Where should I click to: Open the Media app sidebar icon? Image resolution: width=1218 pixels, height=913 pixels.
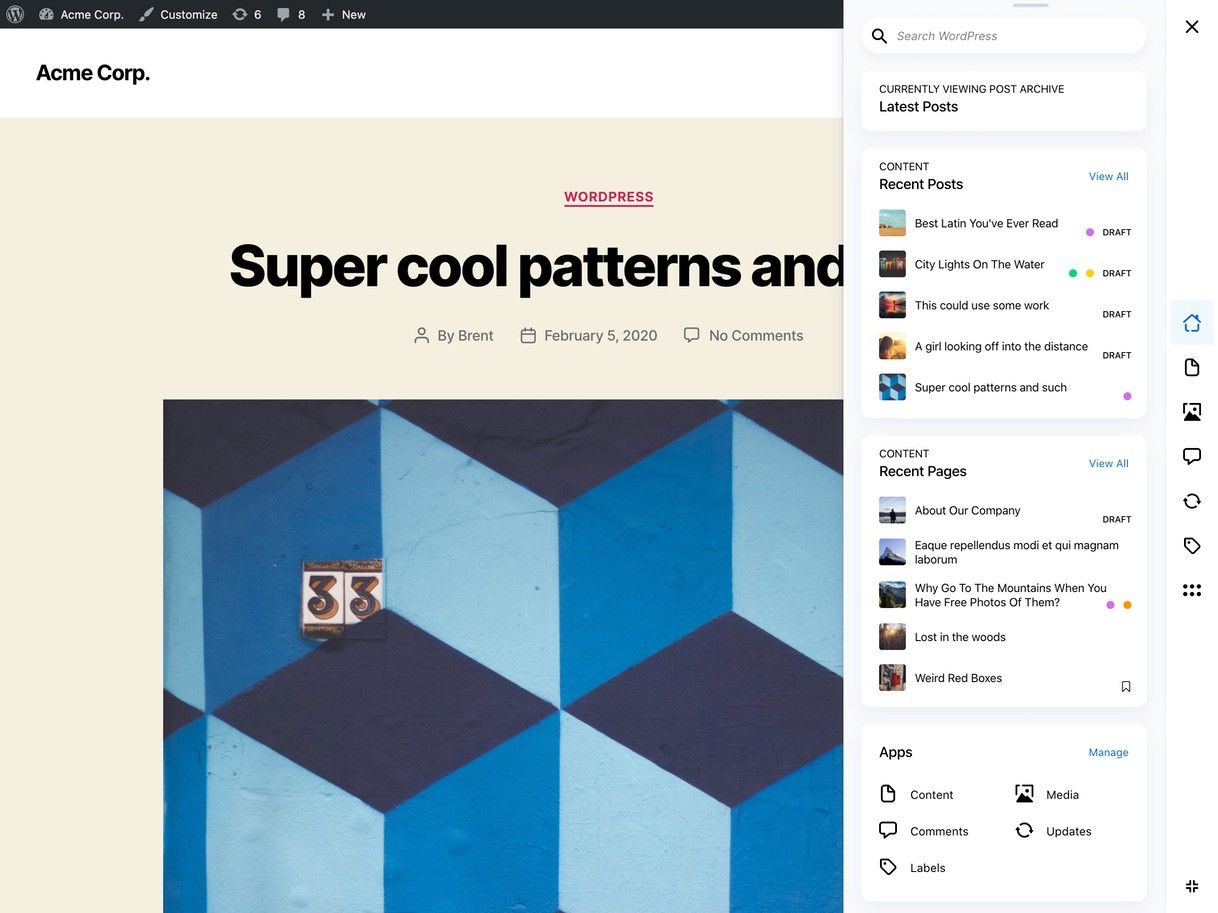[x=1191, y=412]
